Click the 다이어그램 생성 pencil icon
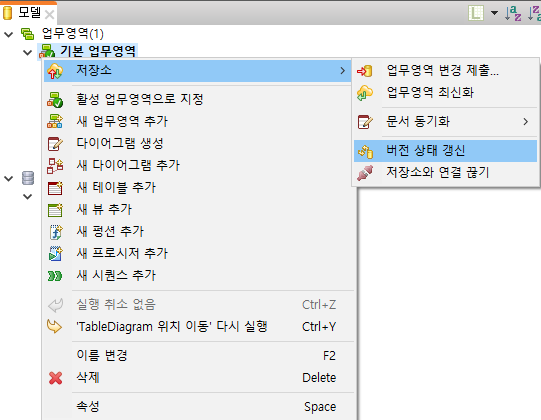Screen dimensions: 541x420 coord(55,144)
